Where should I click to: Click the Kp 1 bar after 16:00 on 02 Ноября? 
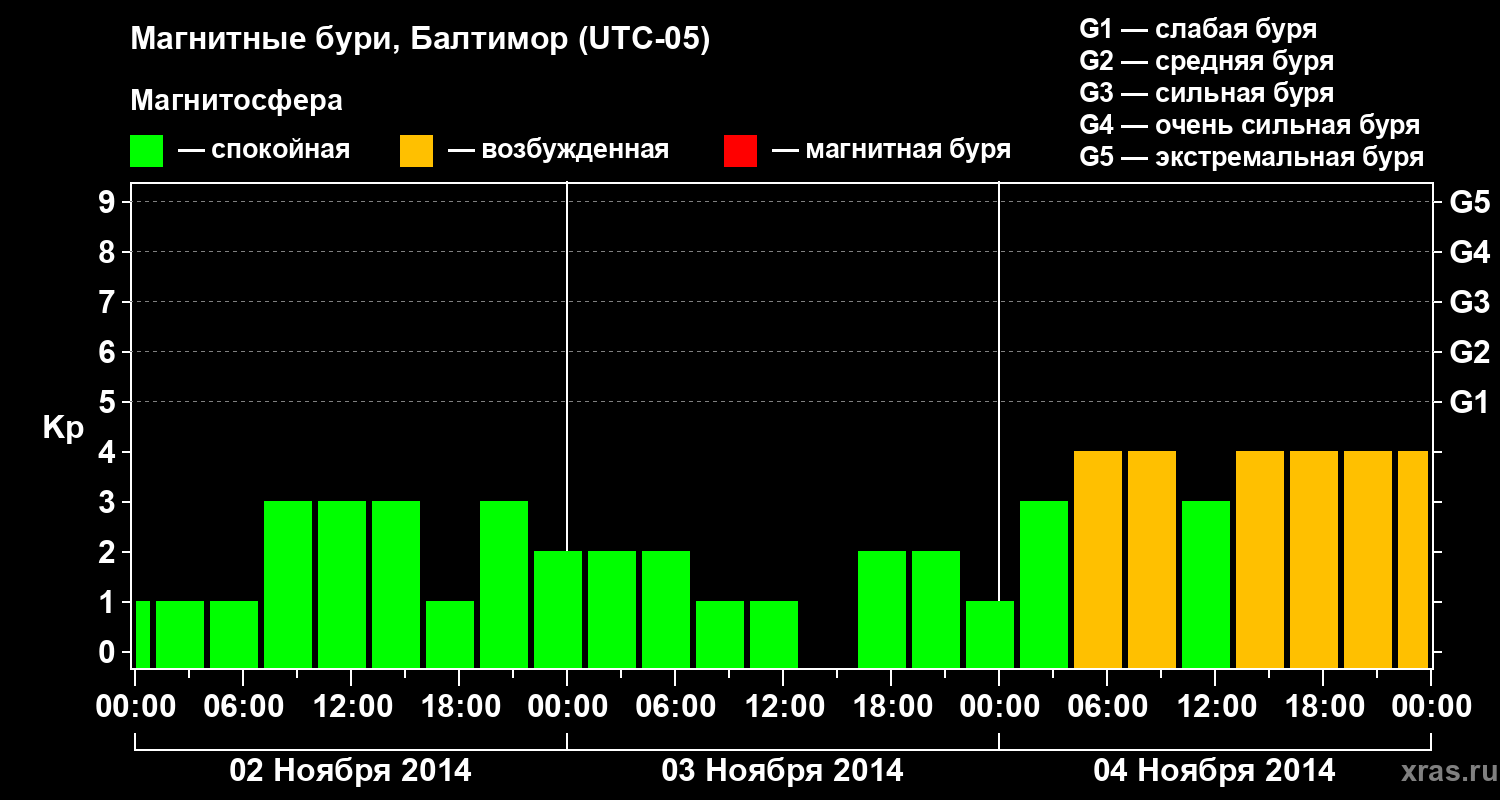(450, 634)
